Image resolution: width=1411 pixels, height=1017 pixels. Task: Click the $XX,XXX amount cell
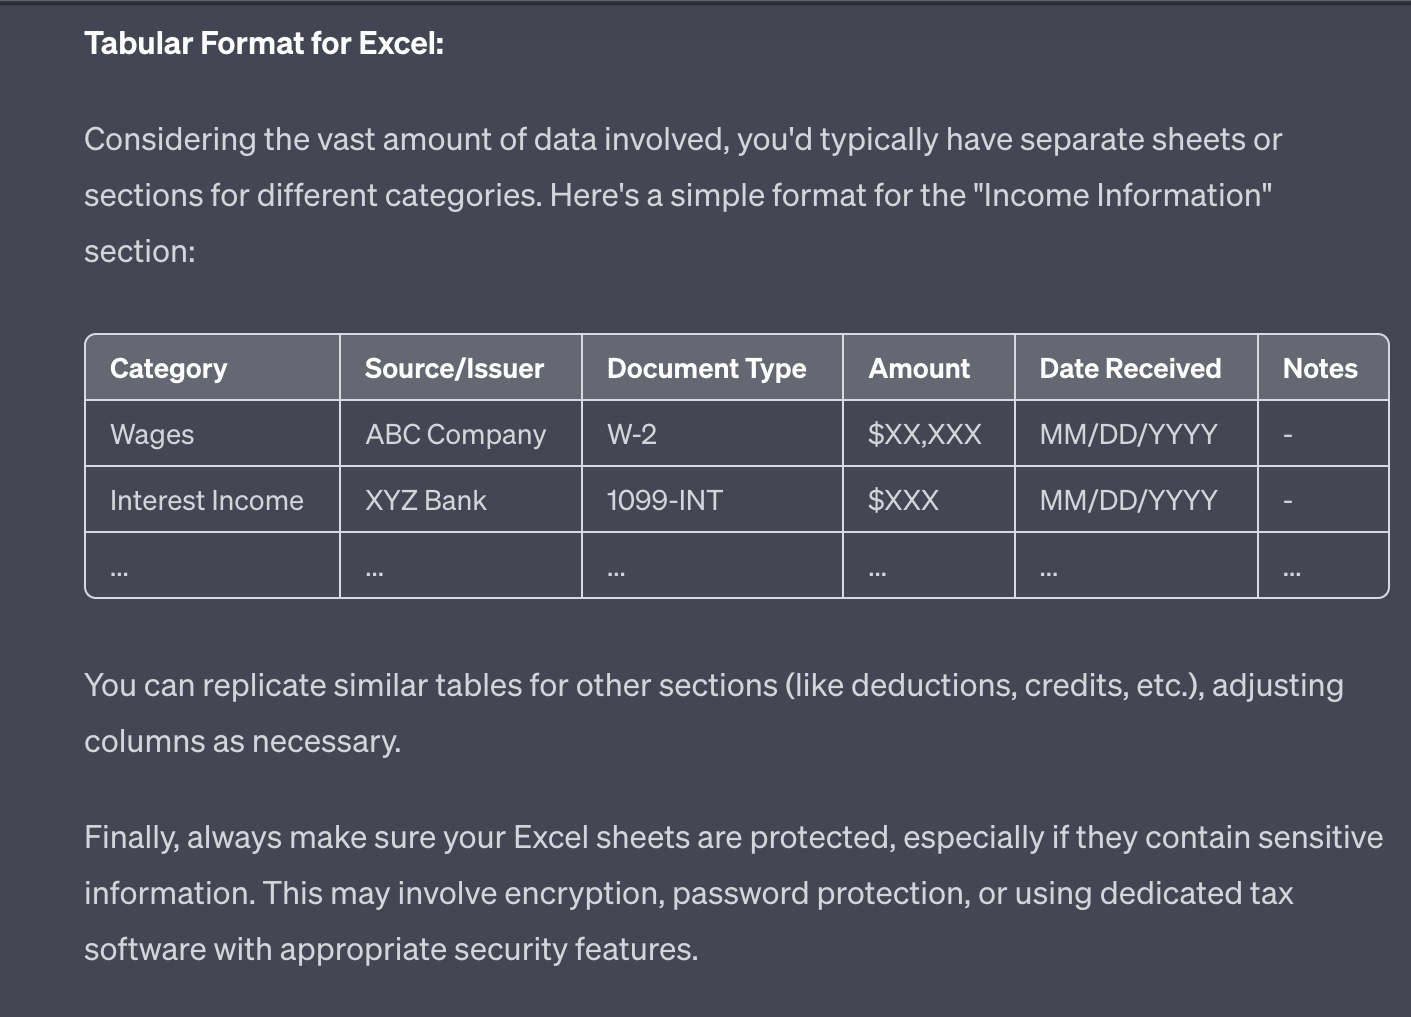tap(925, 434)
